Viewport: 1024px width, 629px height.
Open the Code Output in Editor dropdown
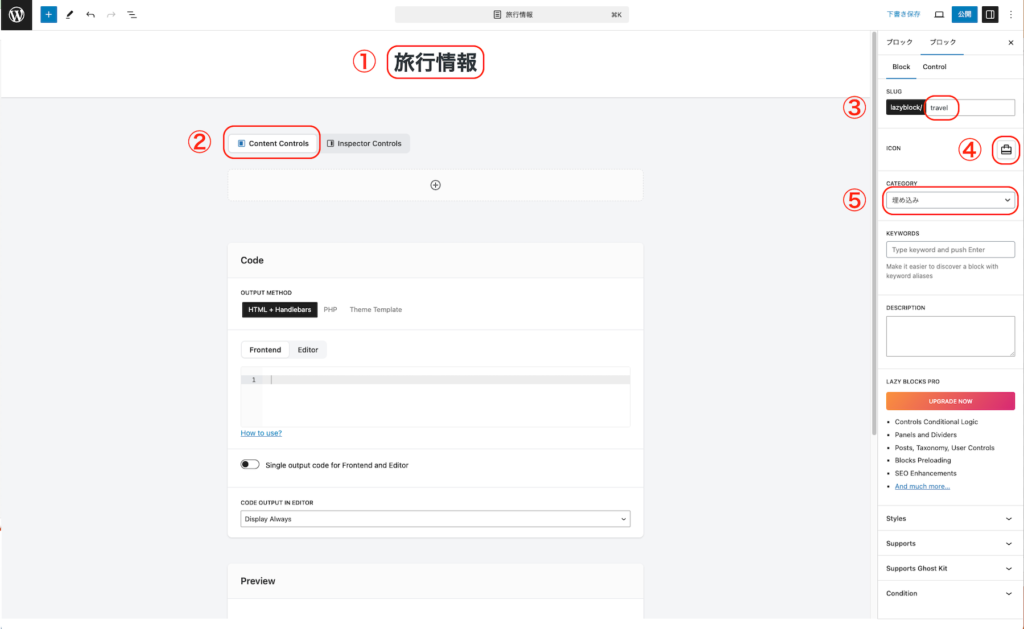435,519
